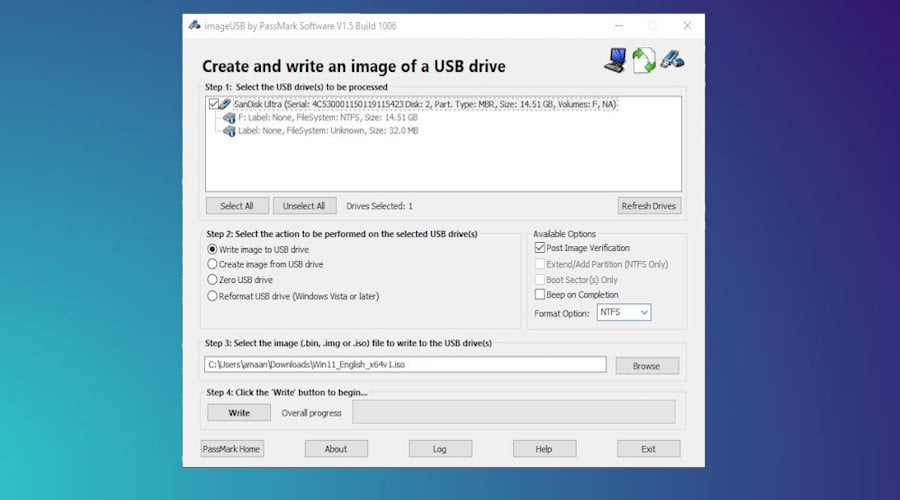Click the F: volume partition icon
Screen dimensions: 900x500
point(229,118)
